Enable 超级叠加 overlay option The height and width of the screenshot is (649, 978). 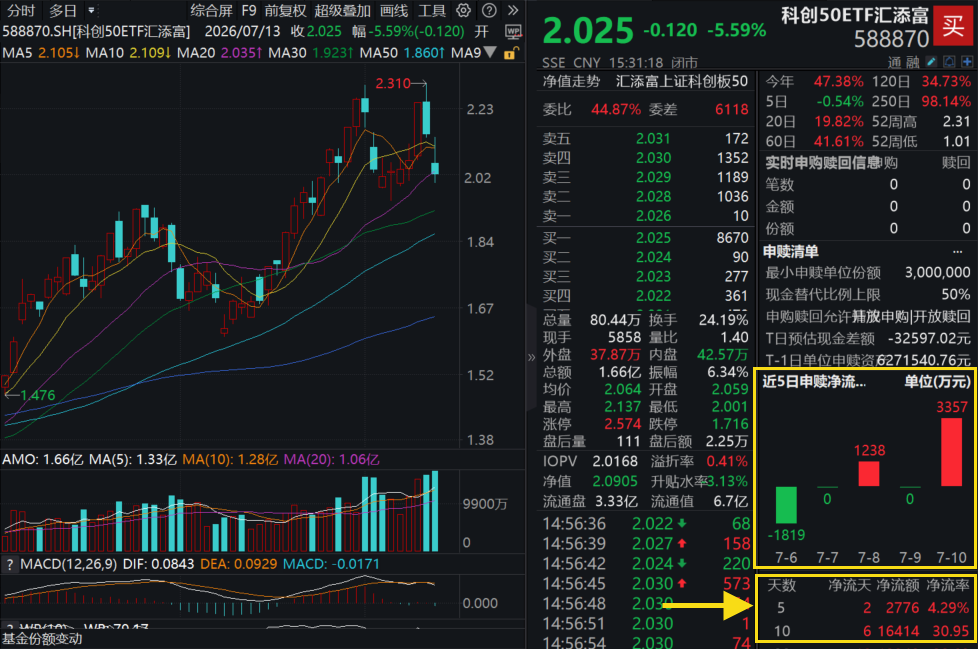(342, 11)
